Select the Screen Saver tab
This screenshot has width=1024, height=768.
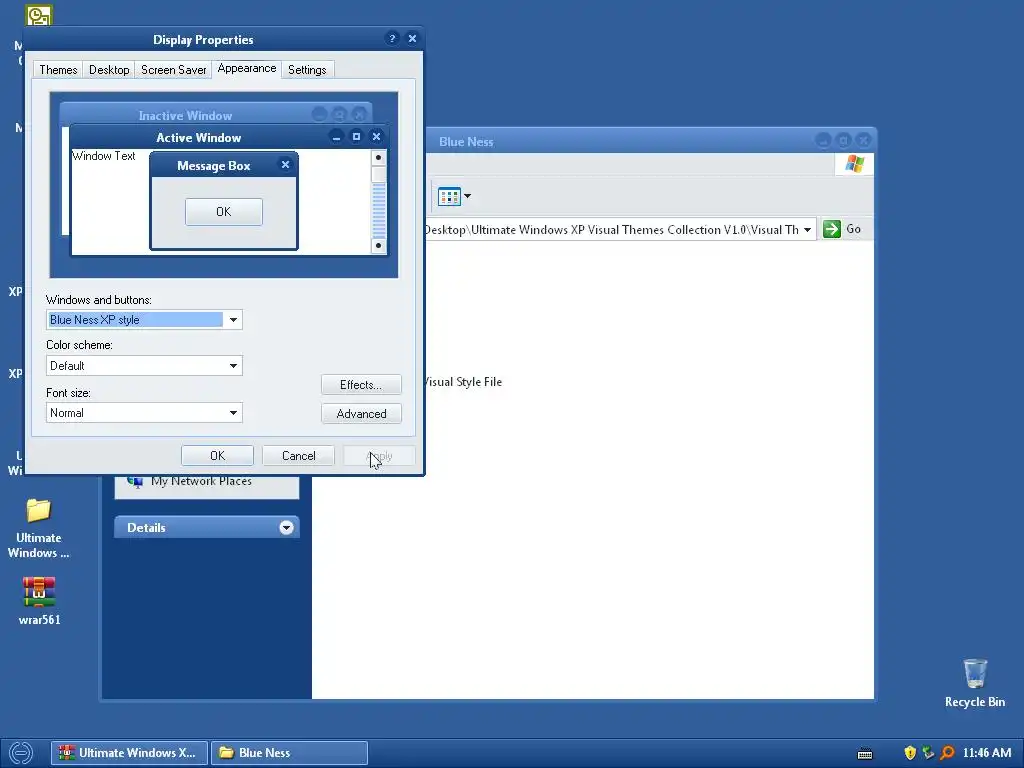point(173,70)
